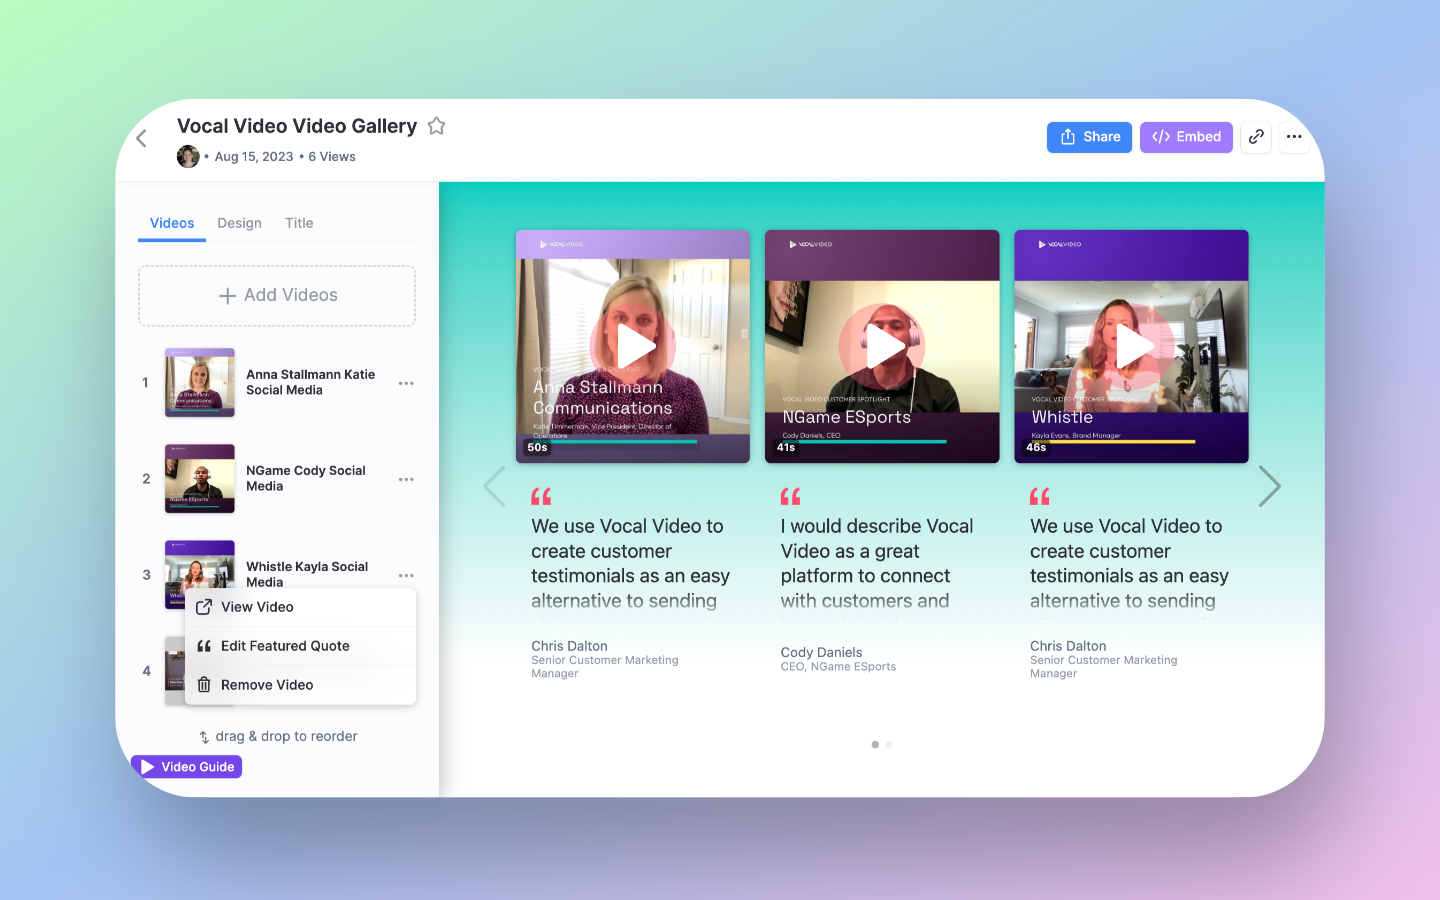Screen dimensions: 1440x900
Task: Switch to the Videos tab
Action: tap(172, 223)
